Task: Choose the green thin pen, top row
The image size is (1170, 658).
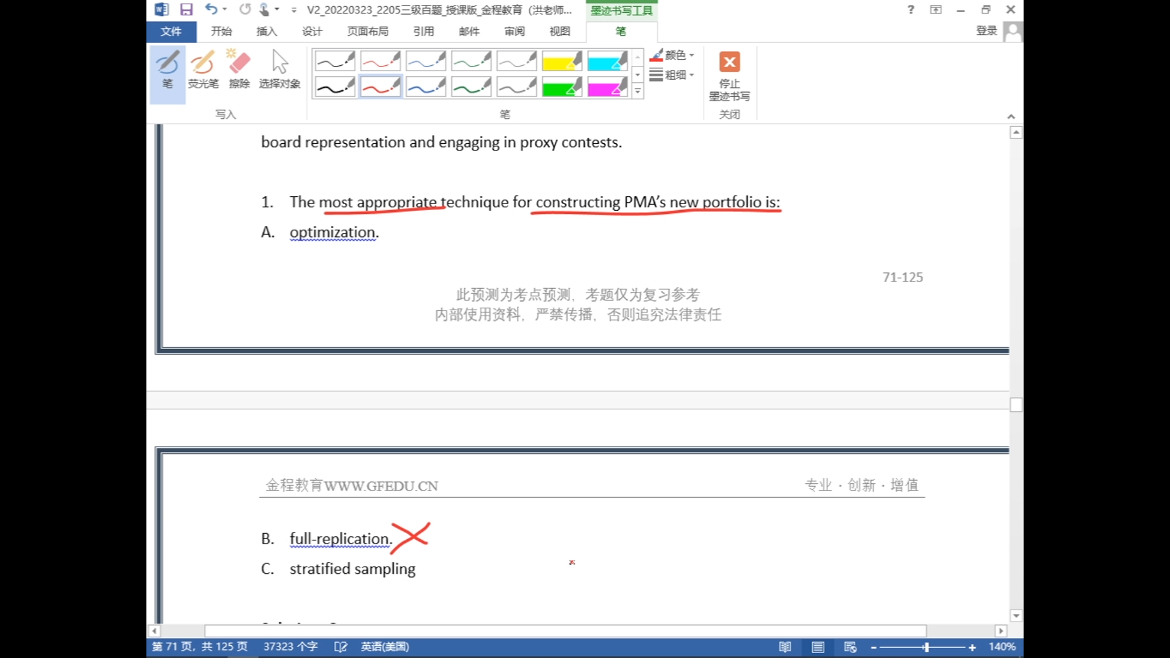Action: [x=472, y=60]
